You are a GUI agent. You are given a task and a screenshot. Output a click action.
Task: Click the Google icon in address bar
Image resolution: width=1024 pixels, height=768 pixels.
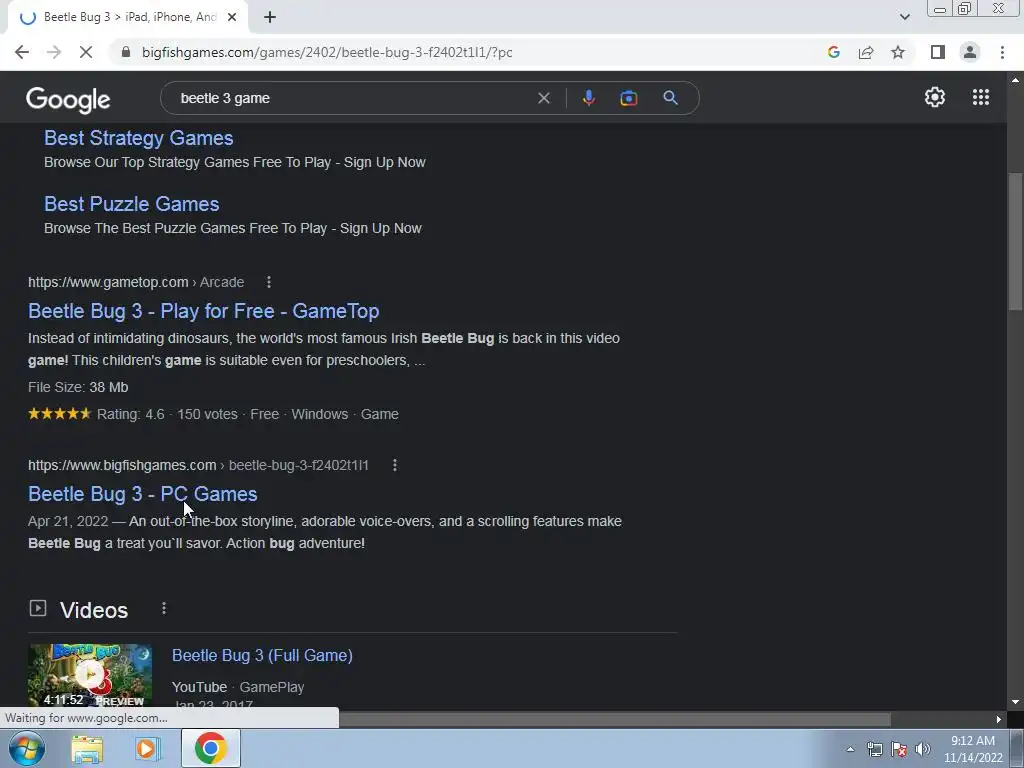pos(833,52)
